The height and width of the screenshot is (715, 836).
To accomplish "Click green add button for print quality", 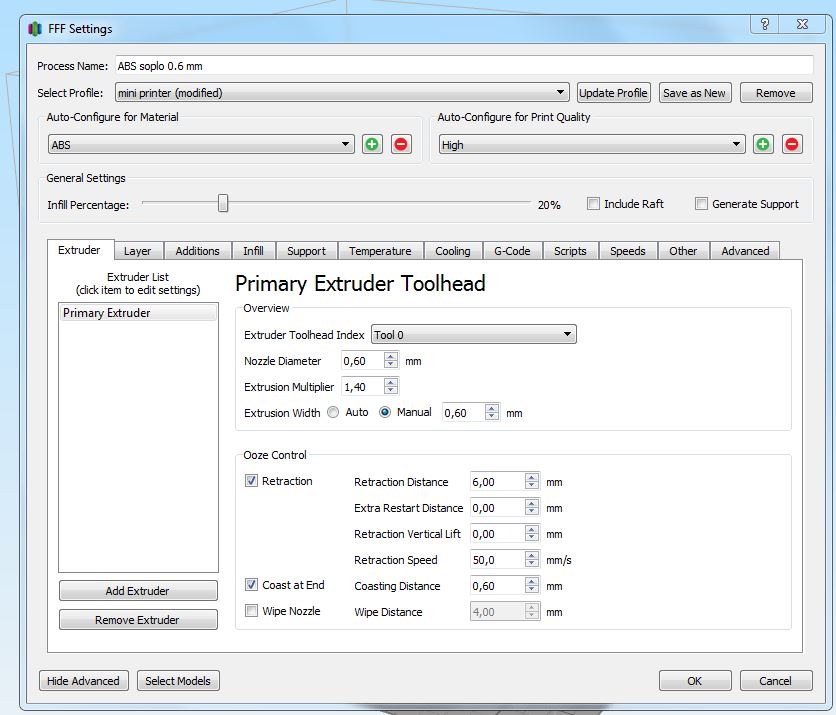I will pyautogui.click(x=763, y=145).
